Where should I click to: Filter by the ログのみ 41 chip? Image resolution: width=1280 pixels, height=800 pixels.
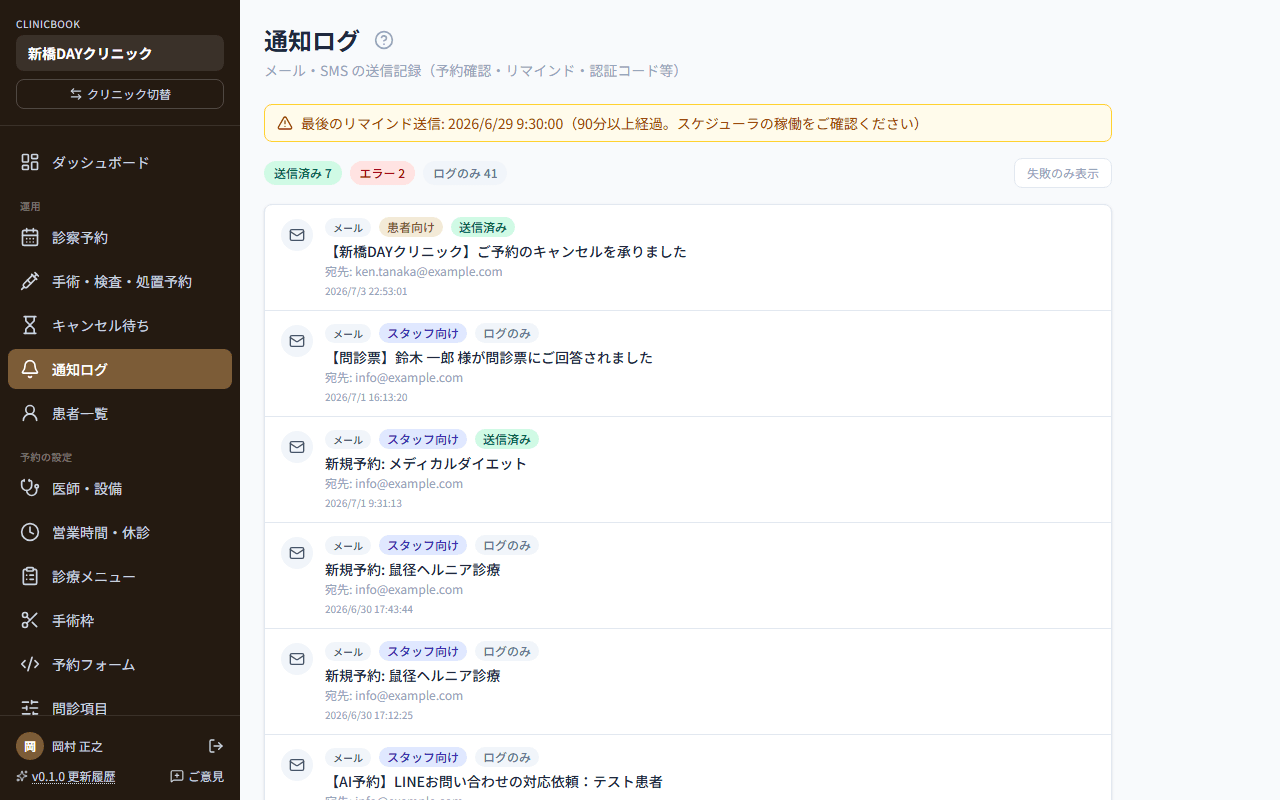(465, 173)
